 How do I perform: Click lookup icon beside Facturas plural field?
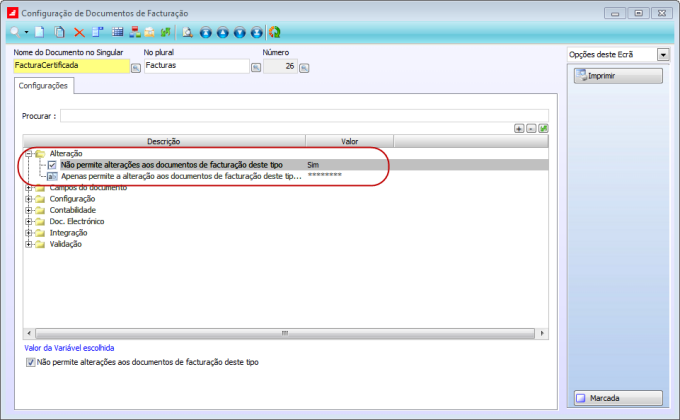(256, 68)
